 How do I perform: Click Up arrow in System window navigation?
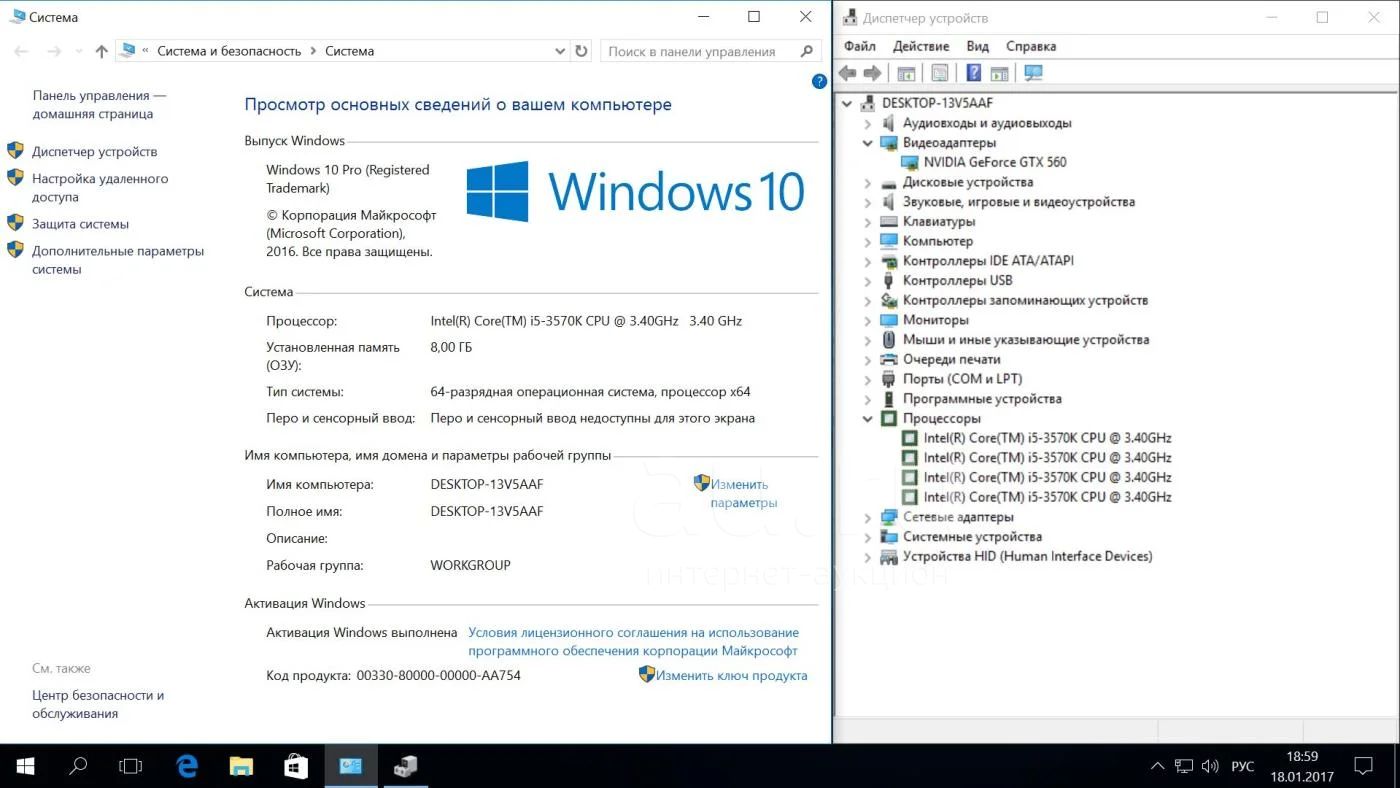tap(101, 51)
